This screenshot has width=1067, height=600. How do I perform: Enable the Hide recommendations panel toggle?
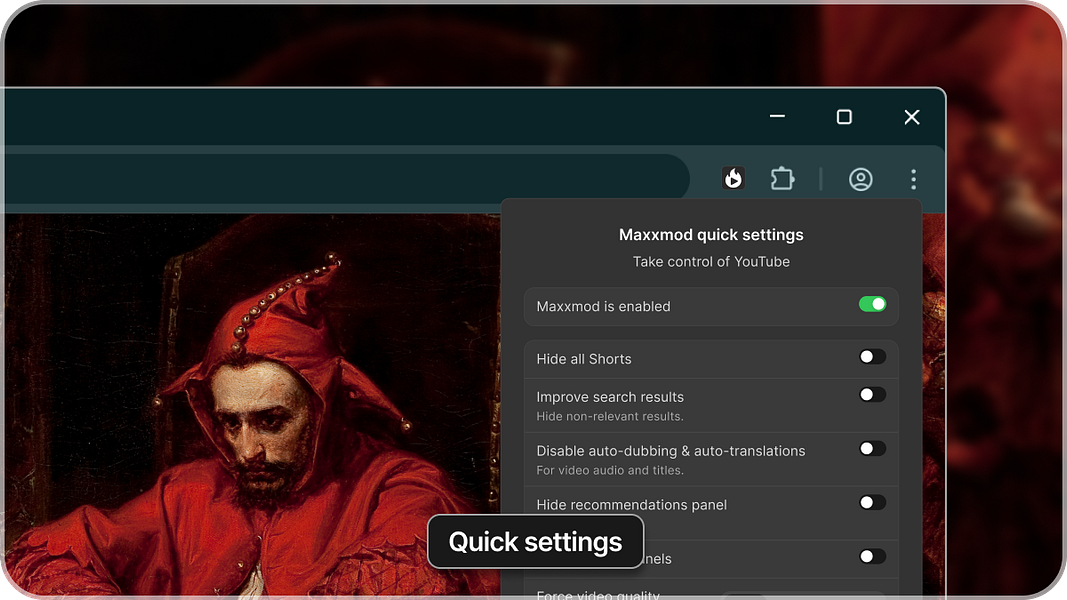pyautogui.click(x=872, y=502)
